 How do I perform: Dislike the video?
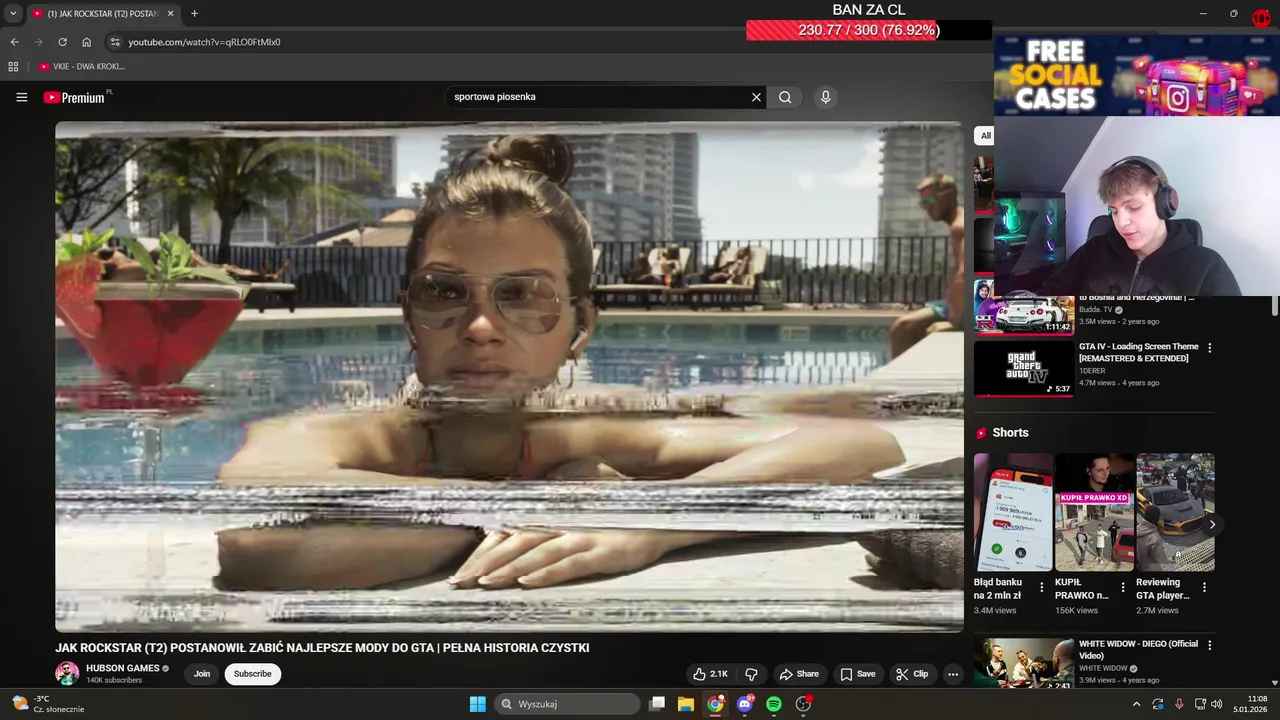click(751, 674)
